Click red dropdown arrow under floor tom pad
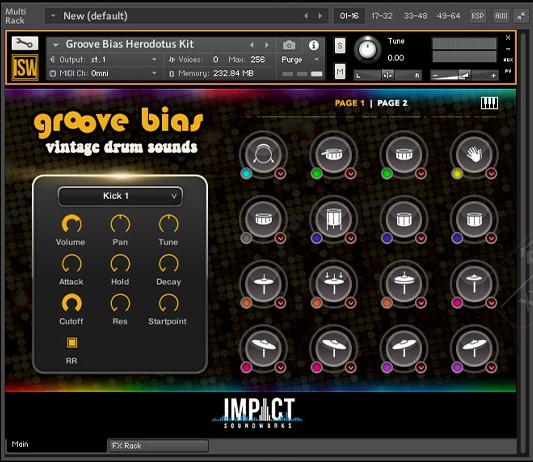The height and width of the screenshot is (462, 533). (350, 238)
